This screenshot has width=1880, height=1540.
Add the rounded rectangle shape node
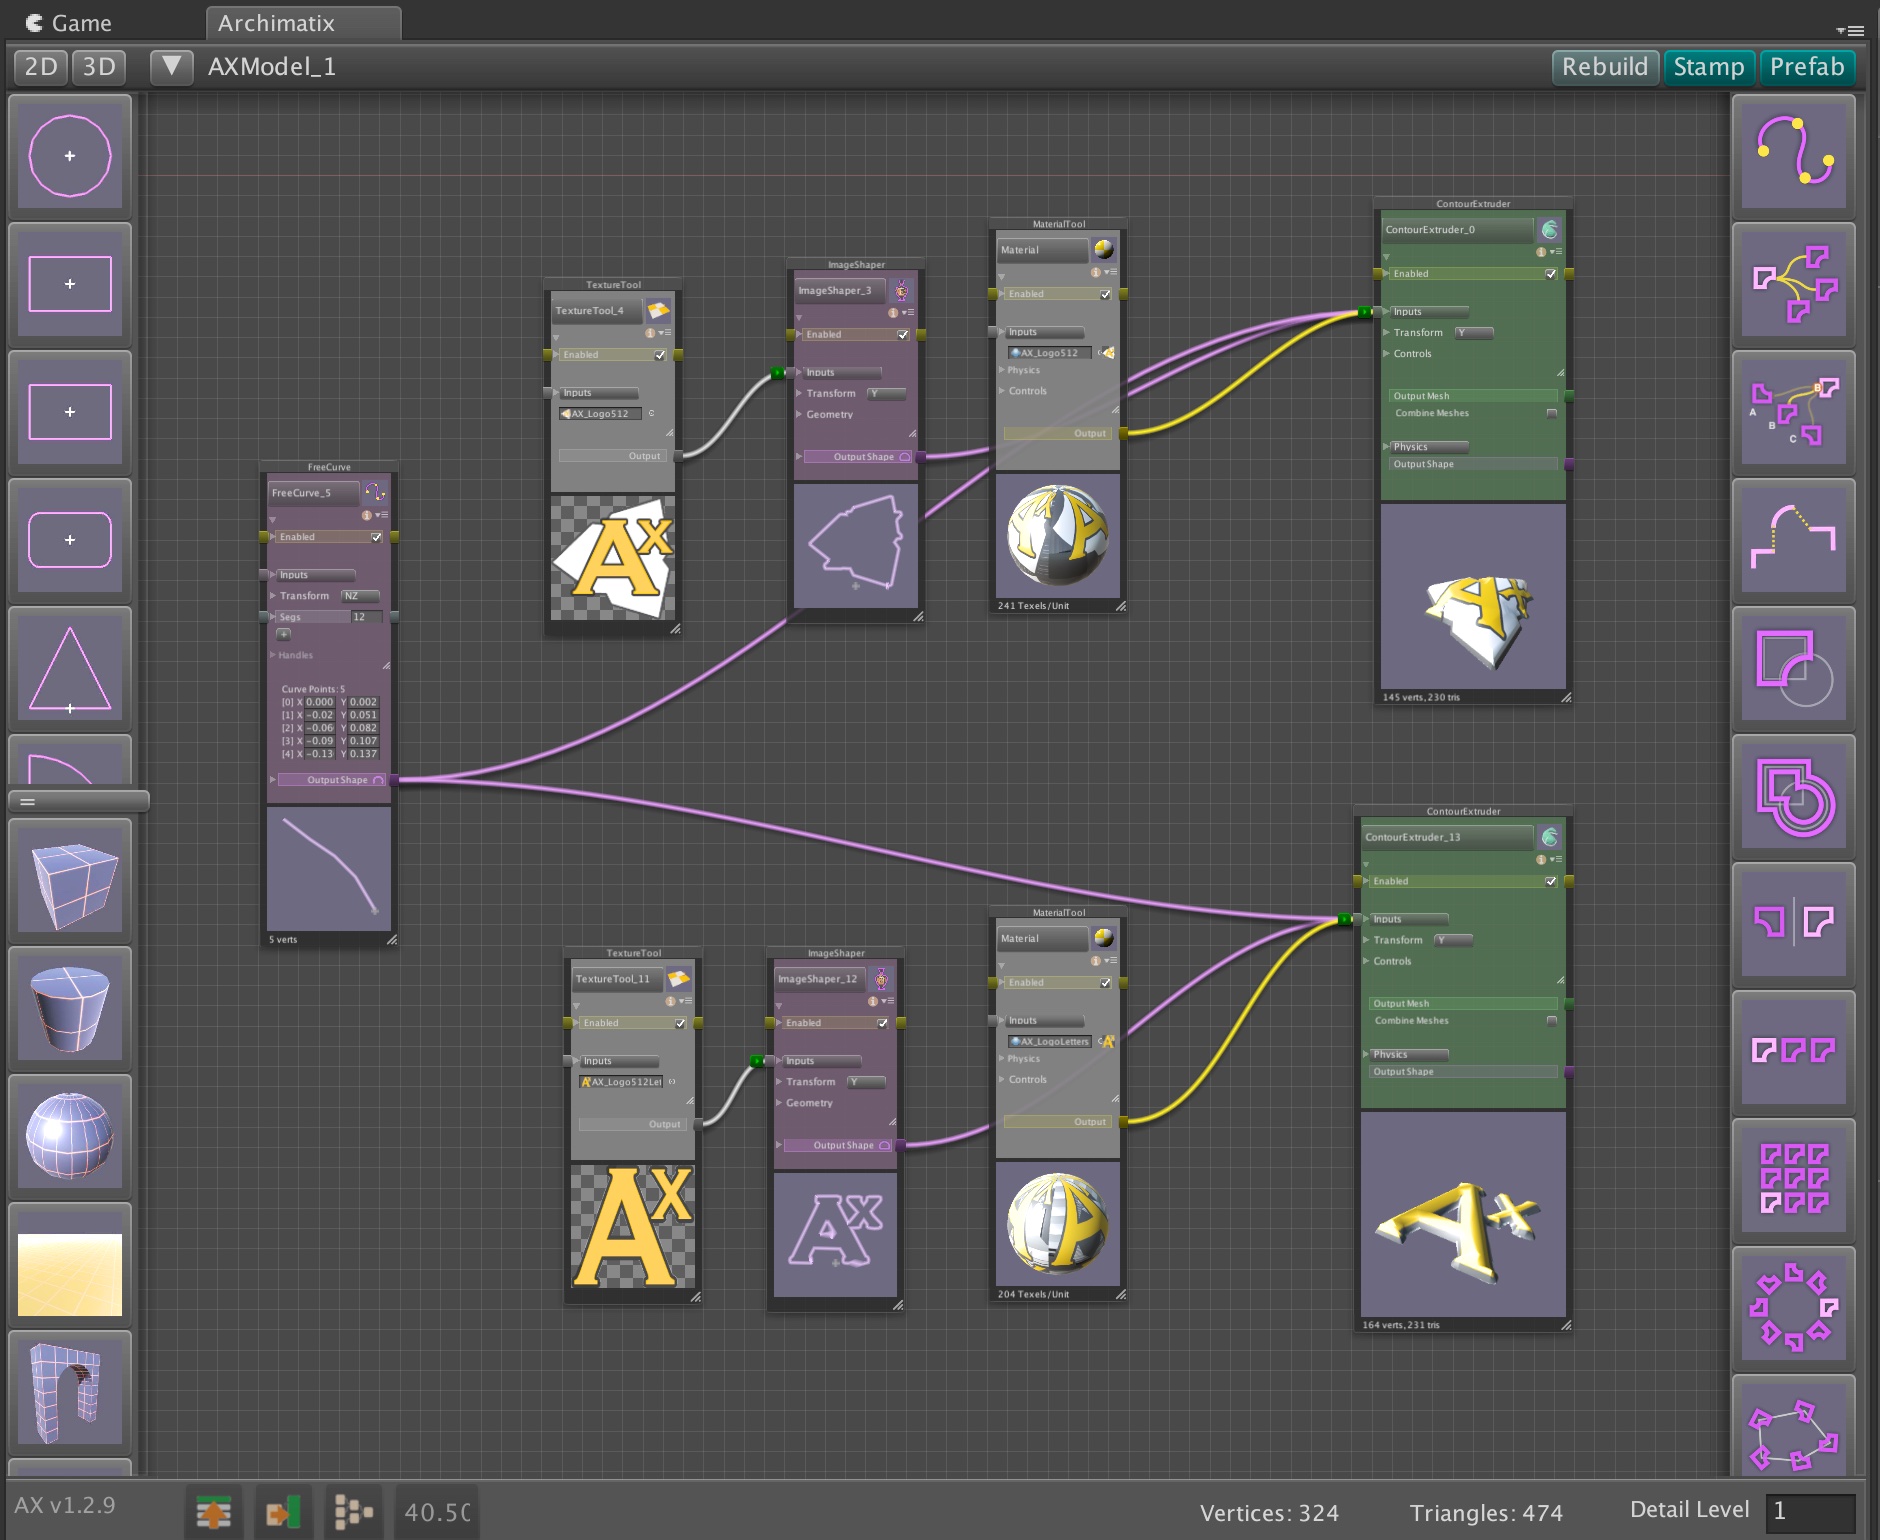[x=70, y=541]
